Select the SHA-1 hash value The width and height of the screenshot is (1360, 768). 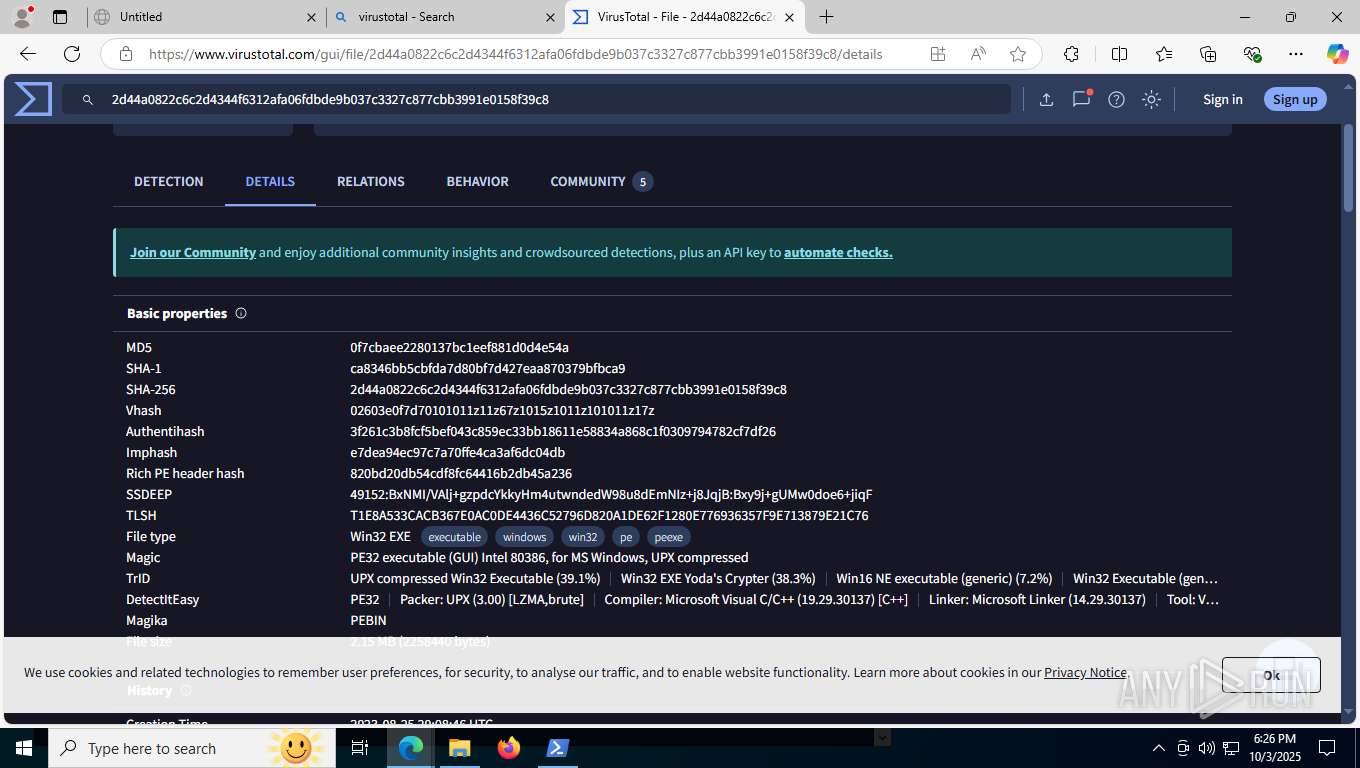pyautogui.click(x=488, y=369)
